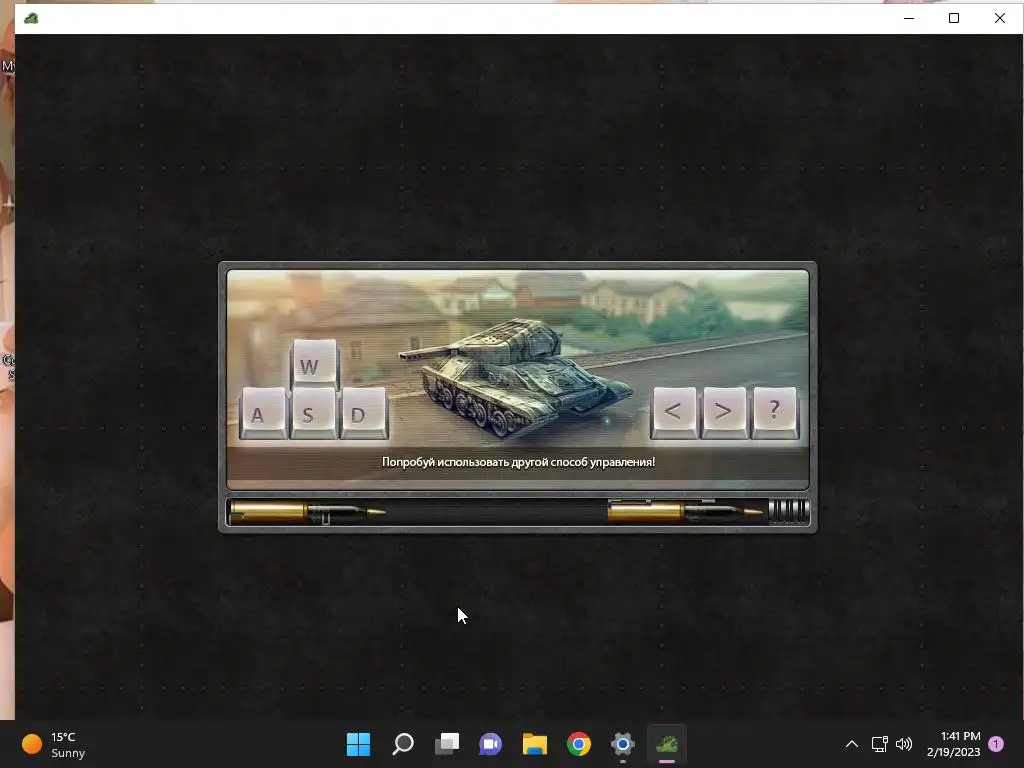This screenshot has height=768, width=1024.
Task: Close the game window
Action: (x=1000, y=18)
